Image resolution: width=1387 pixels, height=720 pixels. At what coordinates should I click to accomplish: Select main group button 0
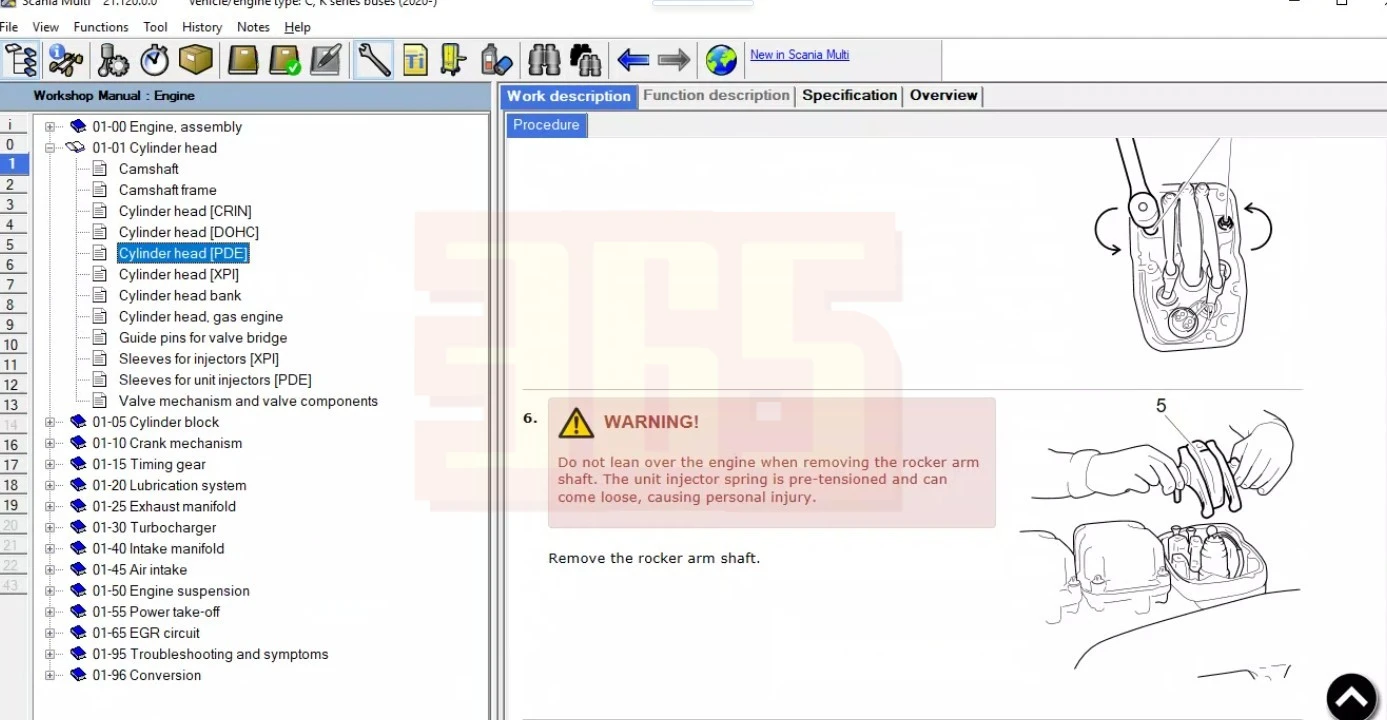coord(11,144)
